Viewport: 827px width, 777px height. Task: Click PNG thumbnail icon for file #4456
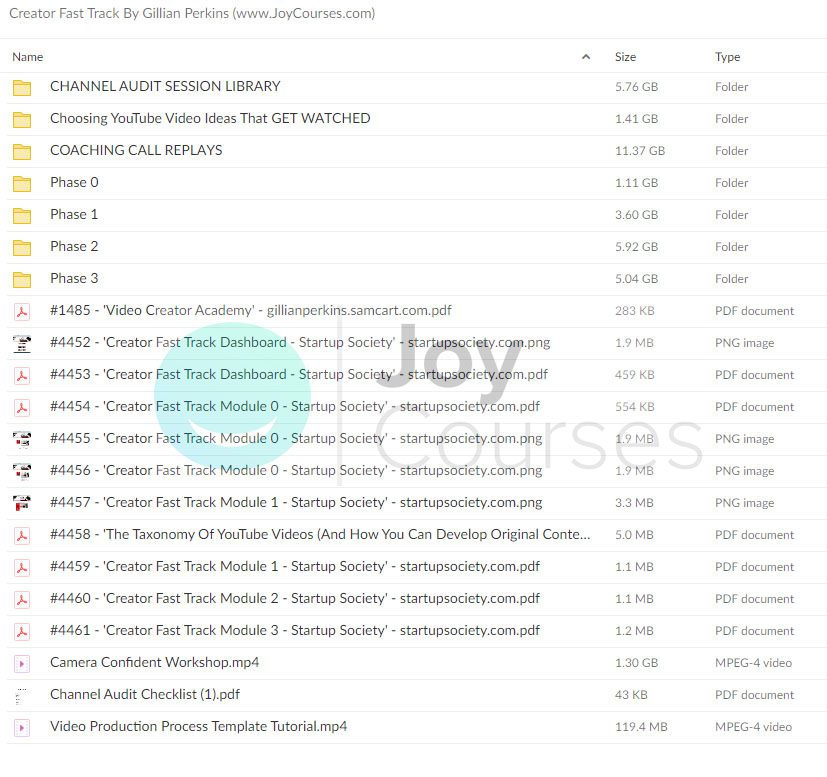point(22,472)
